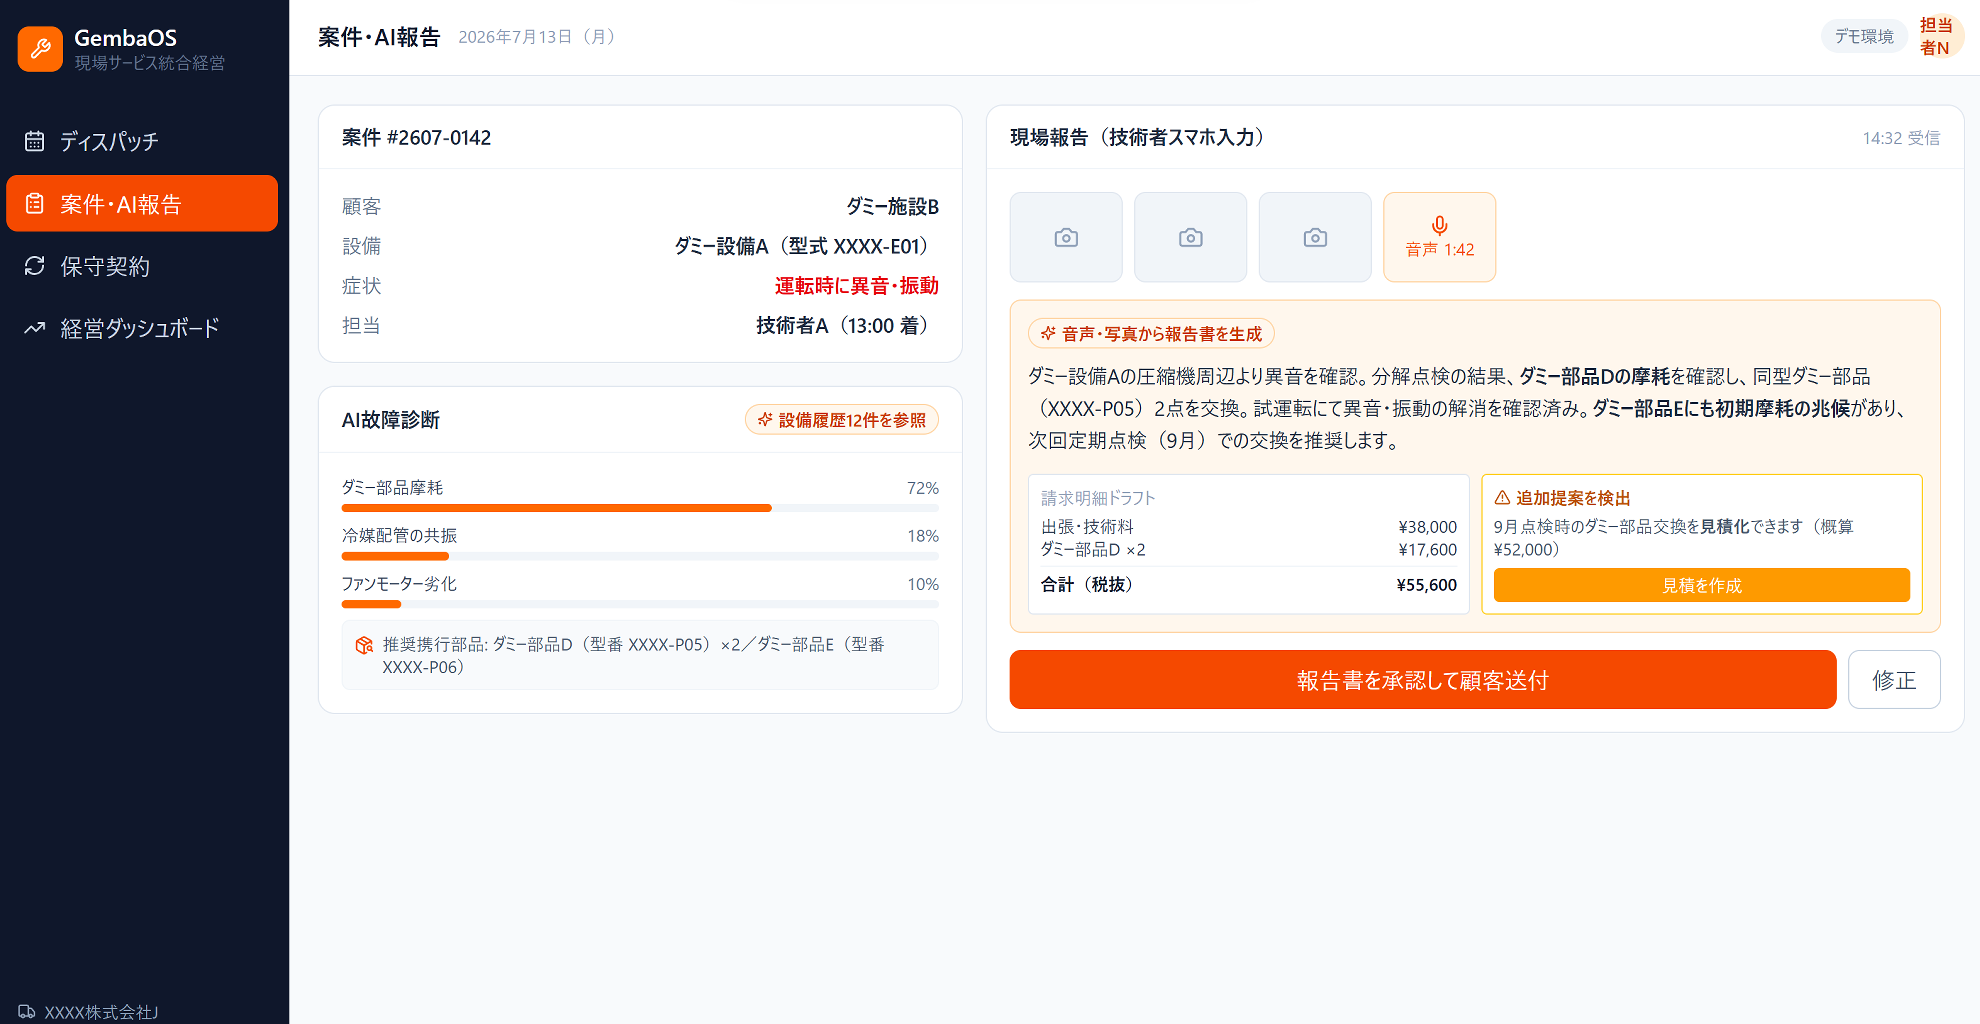The image size is (1980, 1024).
Task: Click the 合計（税抜） ¥55,600 row
Action: 1248,585
